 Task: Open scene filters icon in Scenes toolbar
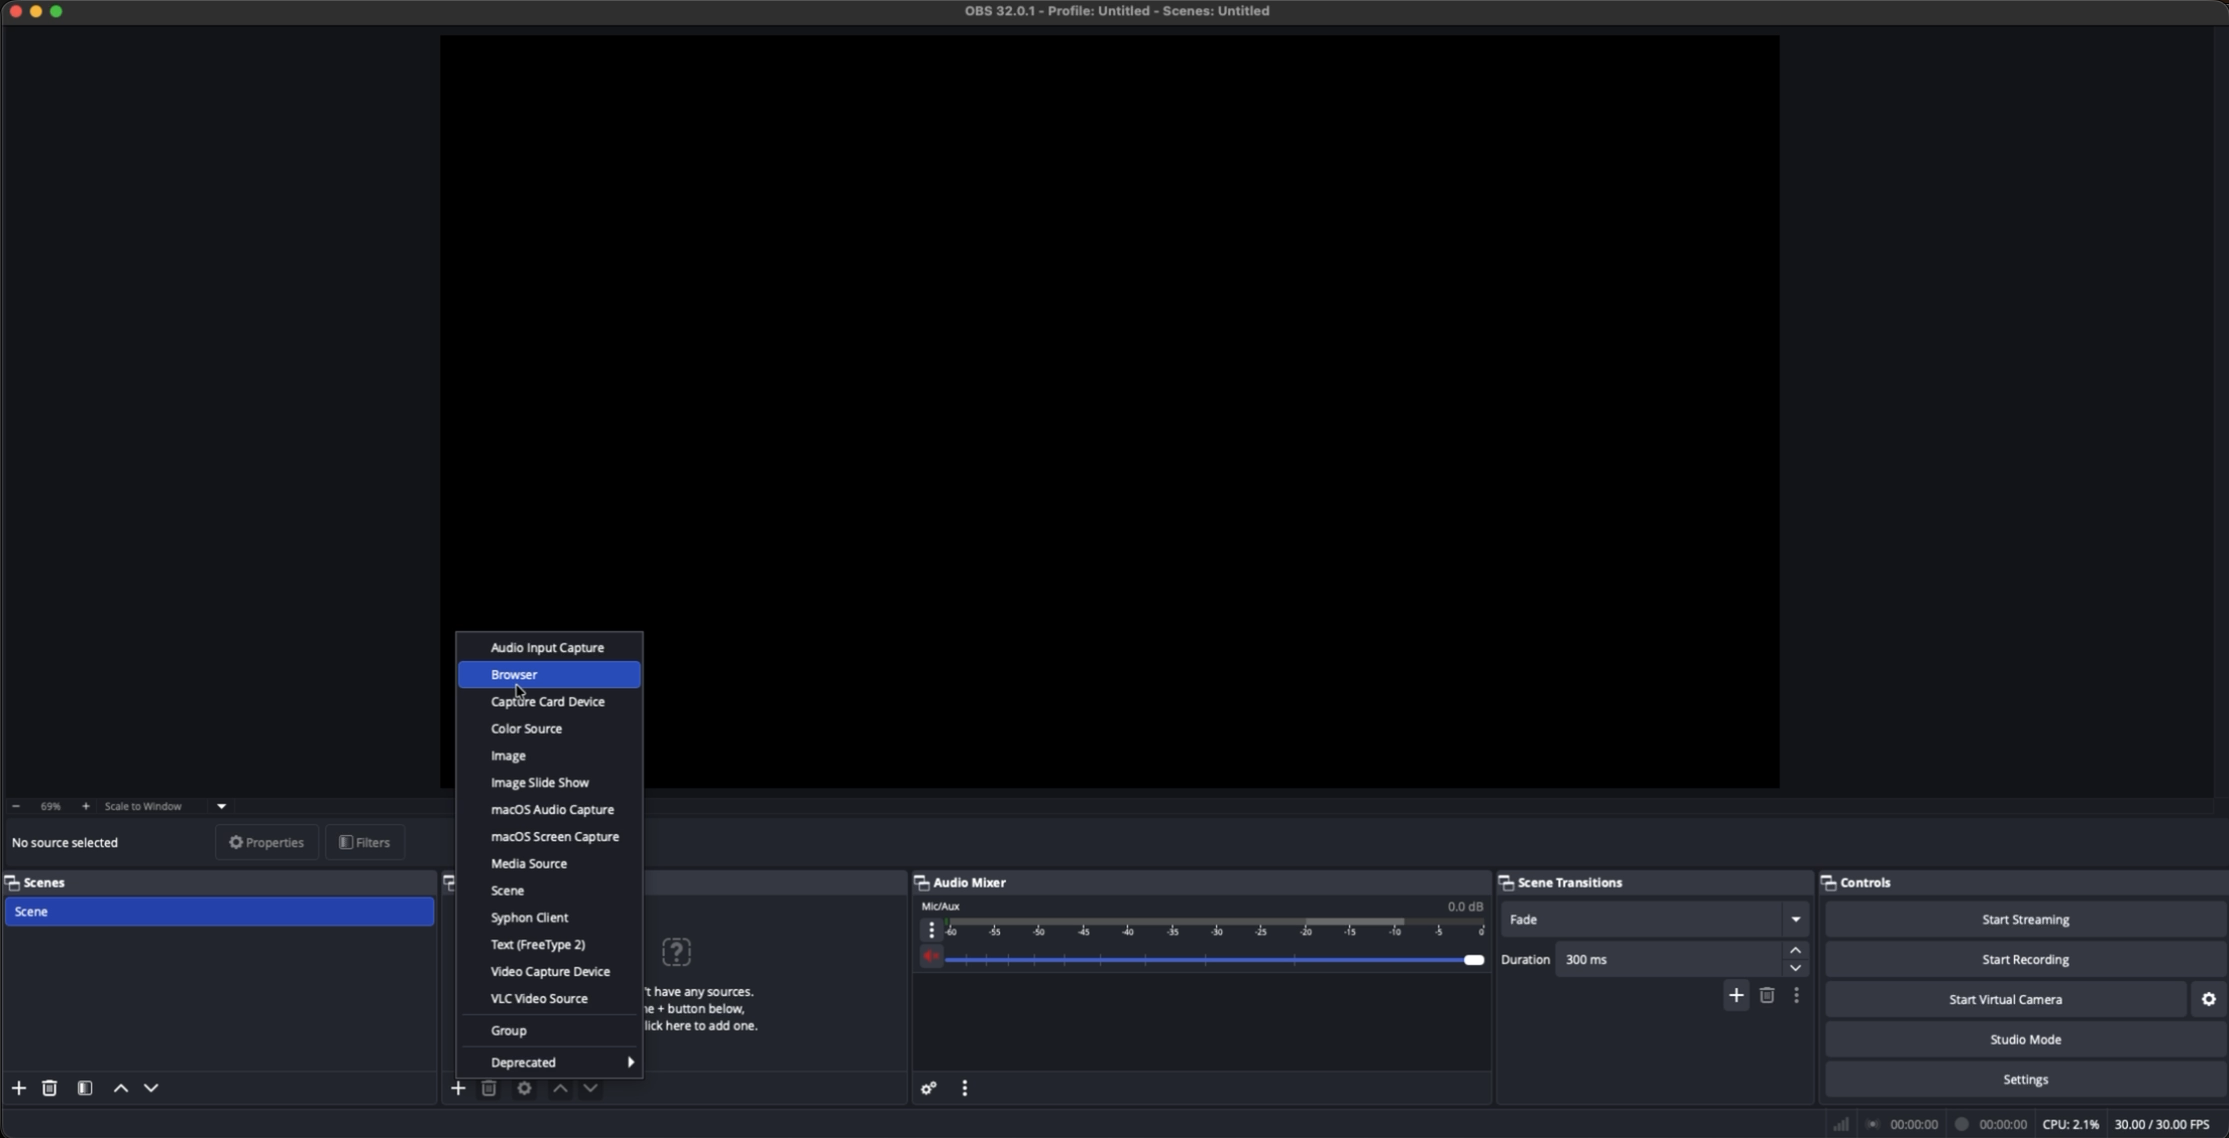85,1088
